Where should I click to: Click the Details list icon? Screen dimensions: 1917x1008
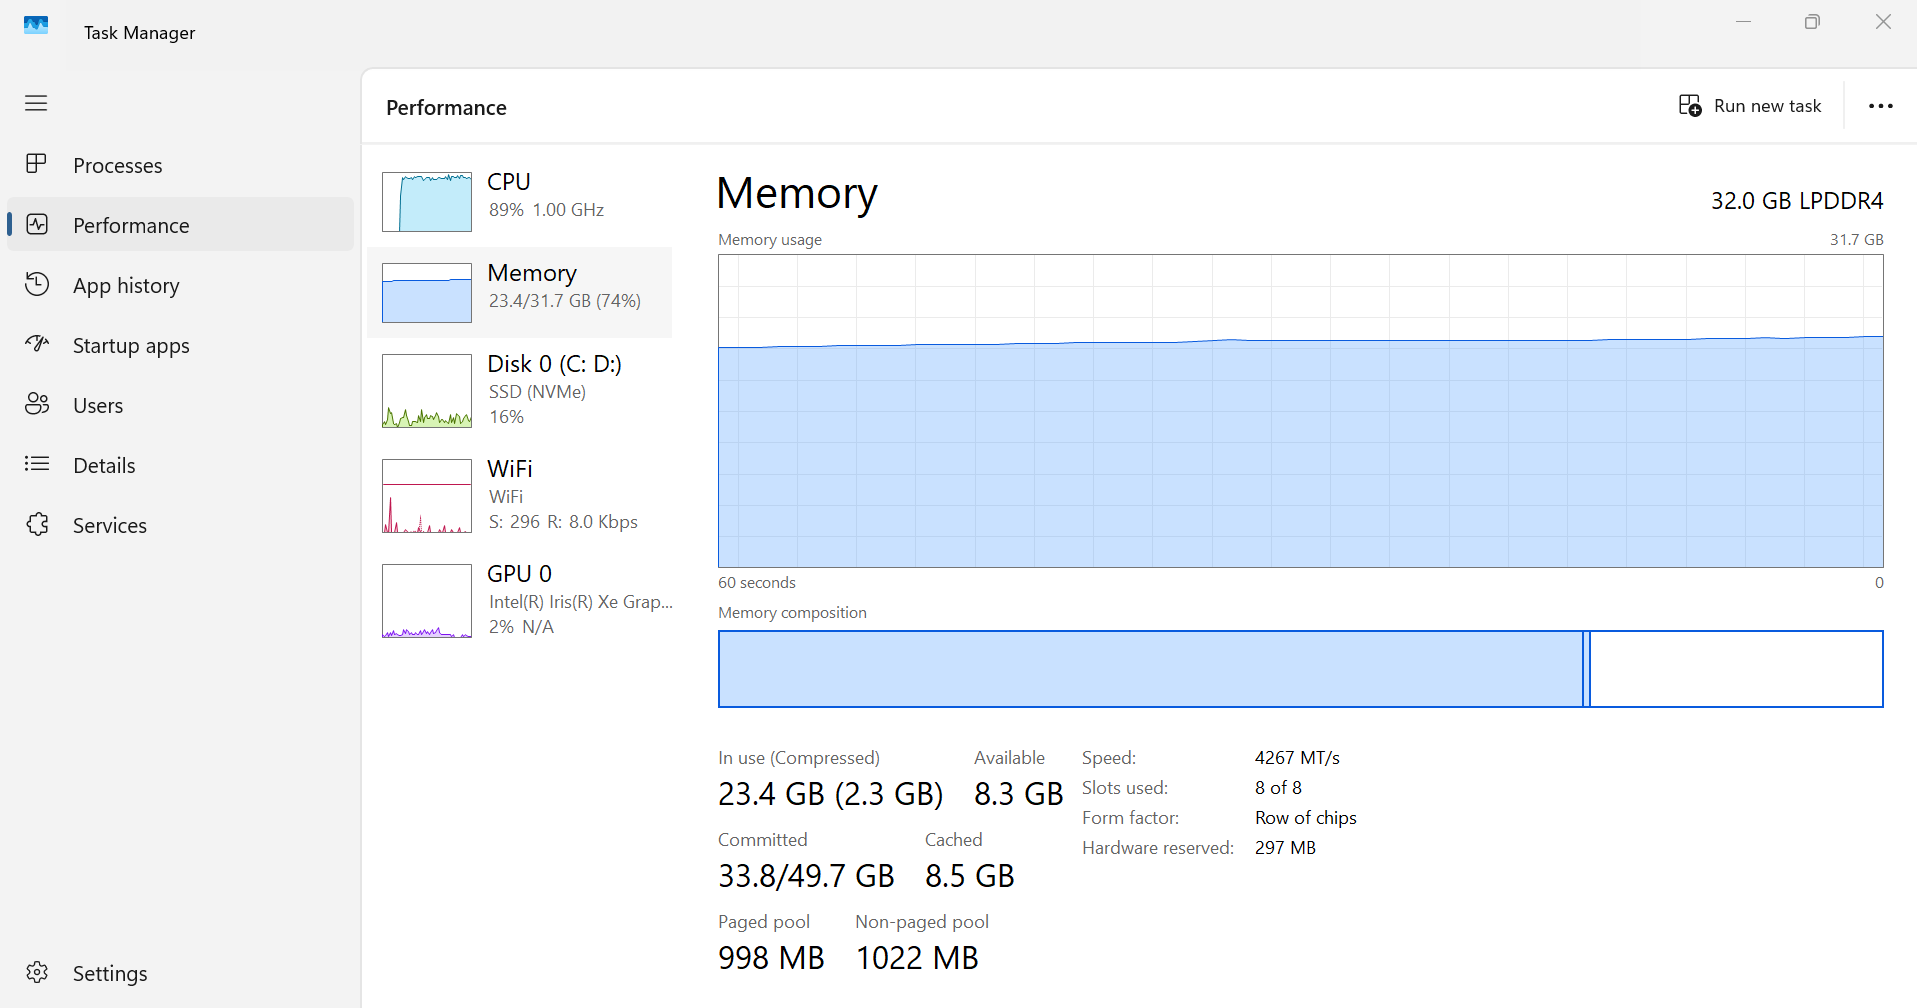[x=37, y=464]
